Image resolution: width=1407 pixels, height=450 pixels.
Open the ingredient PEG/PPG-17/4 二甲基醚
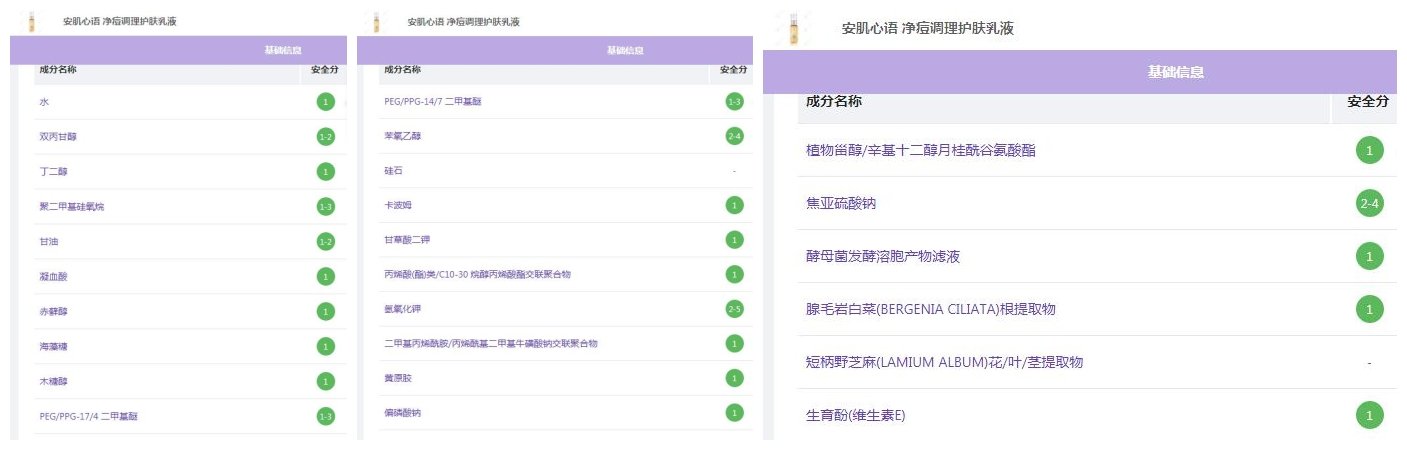click(88, 416)
